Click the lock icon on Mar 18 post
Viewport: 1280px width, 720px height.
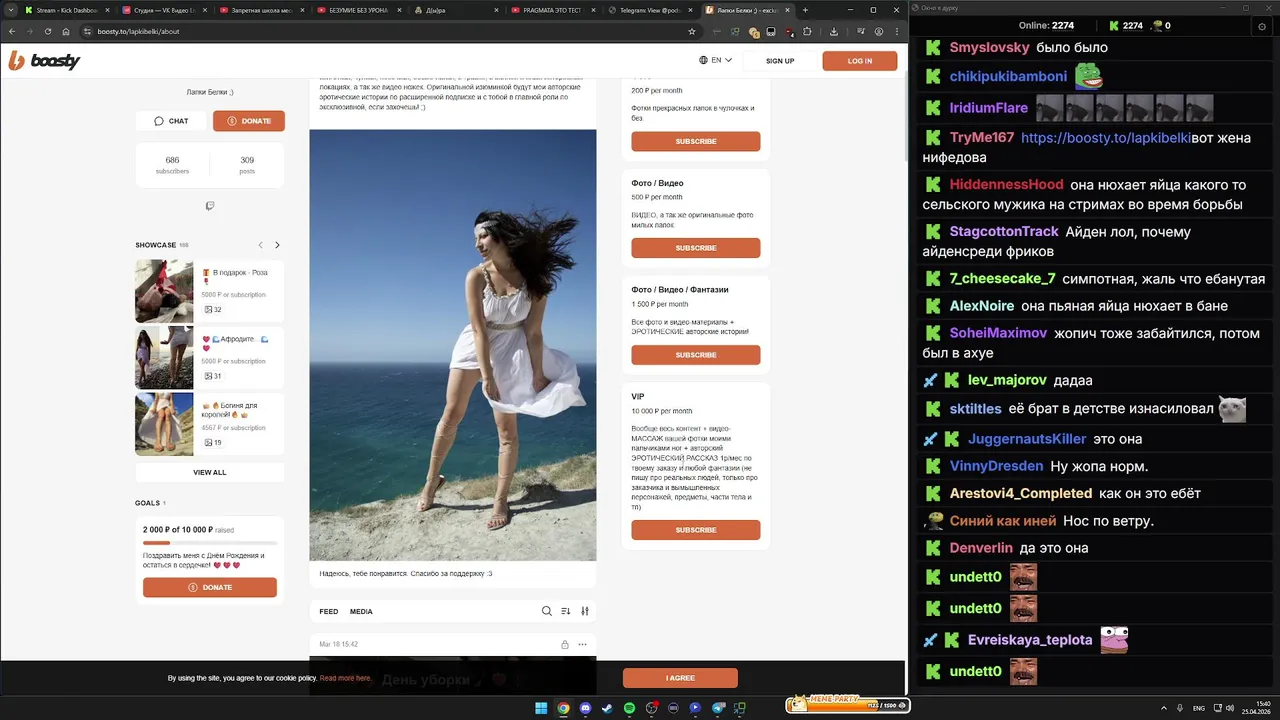(x=565, y=645)
